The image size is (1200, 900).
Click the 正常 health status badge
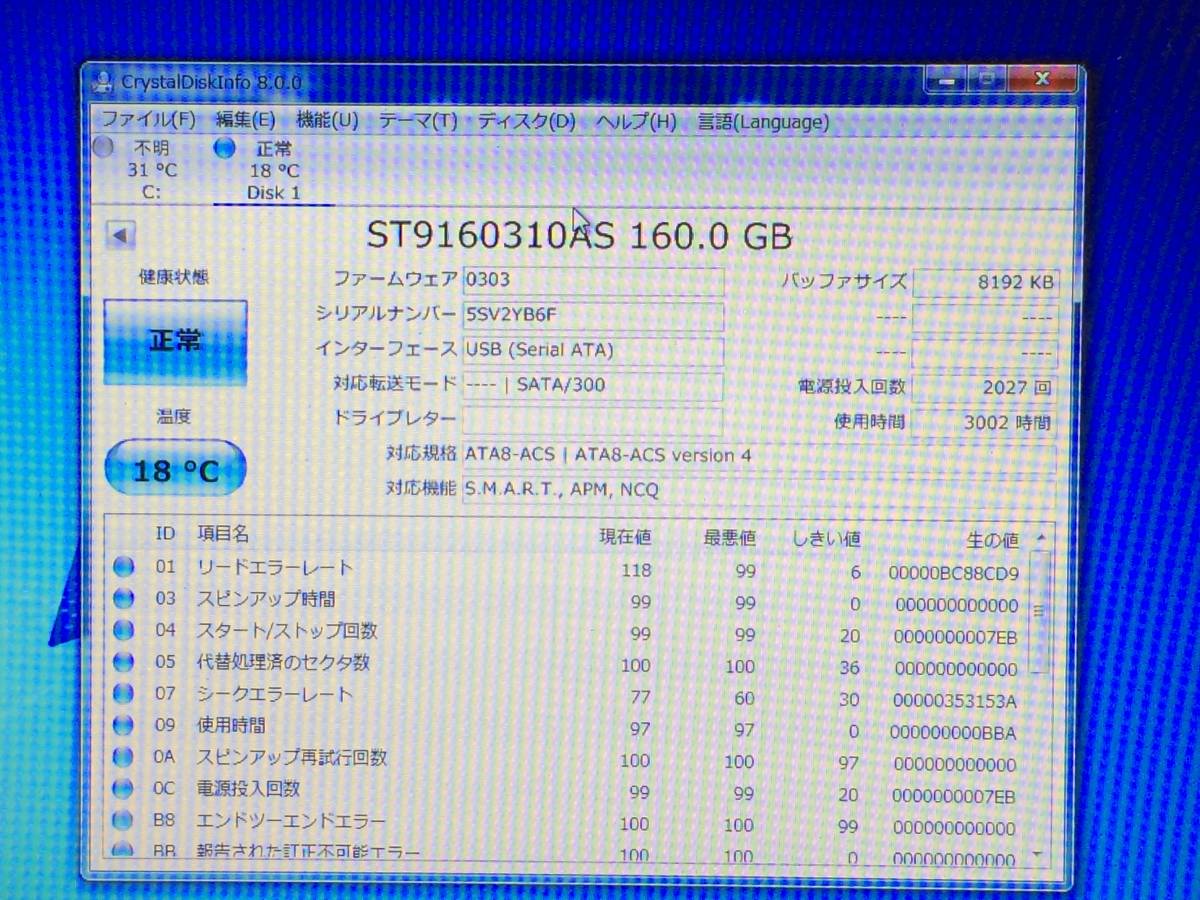pos(175,341)
